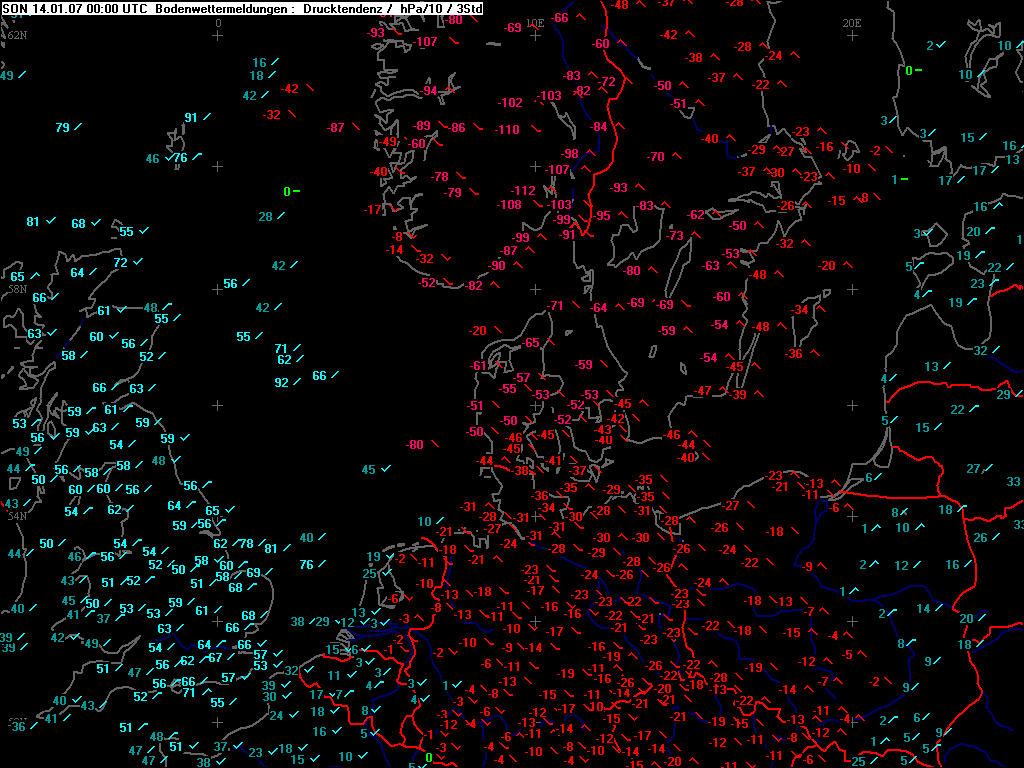Click the -110 pressure tendency station
The height and width of the screenshot is (768, 1024).
point(508,129)
